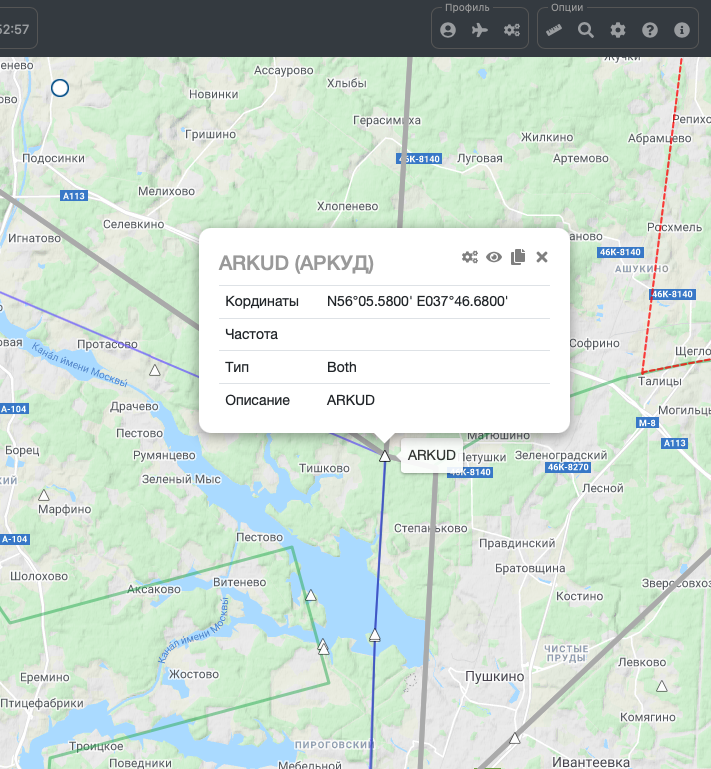Click the waypoint triangle near Протасово
This screenshot has height=769, width=711.
point(154,370)
